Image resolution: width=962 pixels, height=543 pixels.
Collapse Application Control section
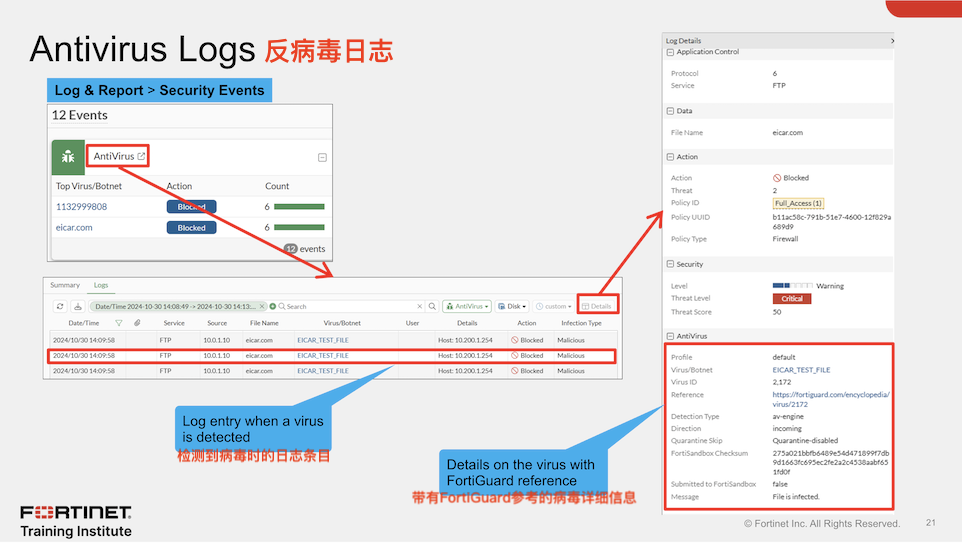(x=670, y=52)
